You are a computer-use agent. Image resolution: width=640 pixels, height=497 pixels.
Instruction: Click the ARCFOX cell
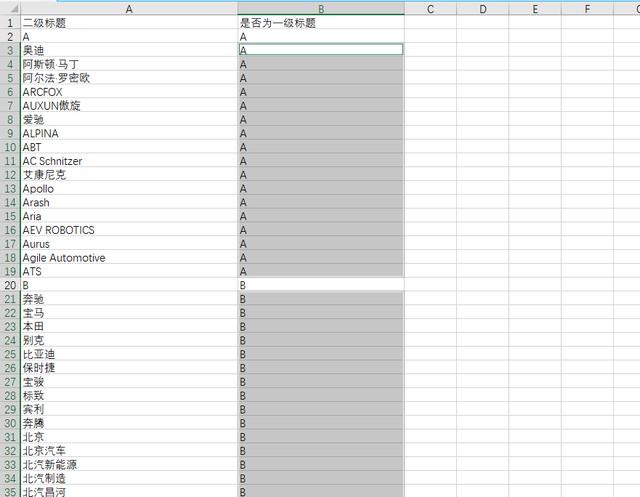(x=129, y=91)
